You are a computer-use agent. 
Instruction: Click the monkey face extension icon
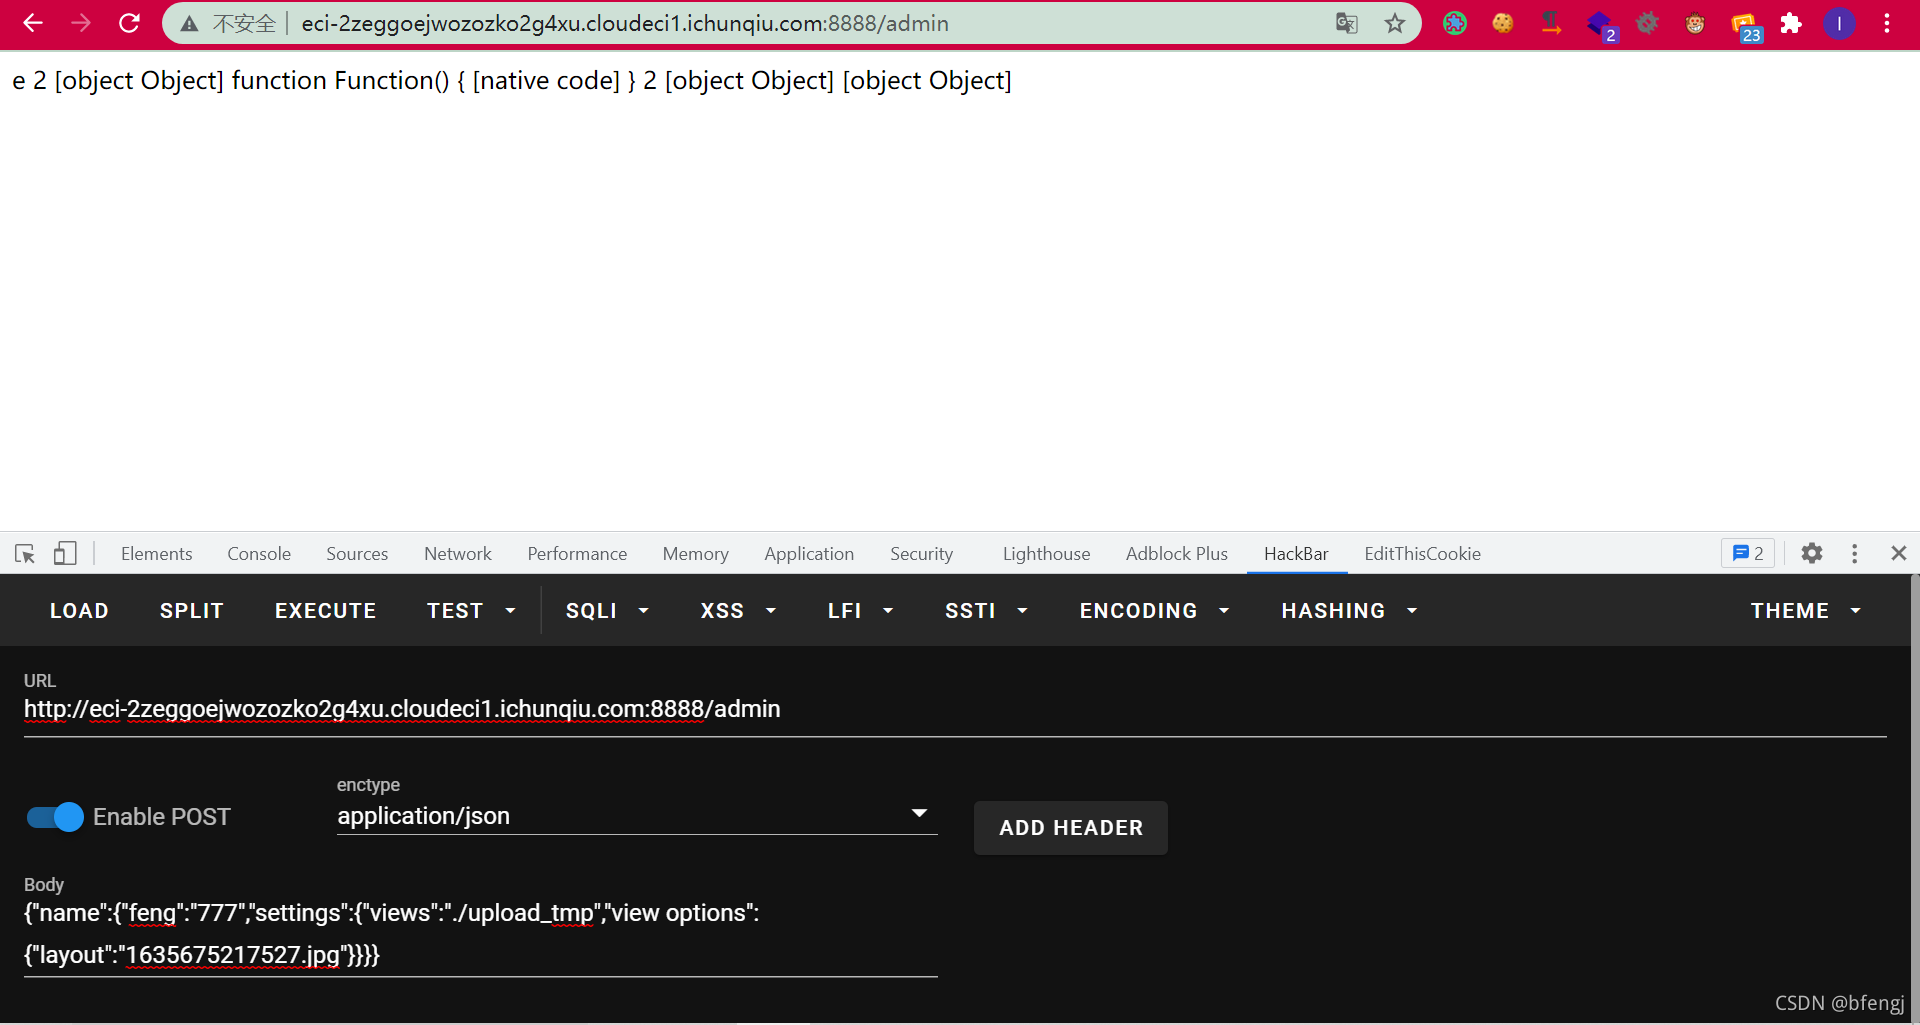click(1695, 23)
